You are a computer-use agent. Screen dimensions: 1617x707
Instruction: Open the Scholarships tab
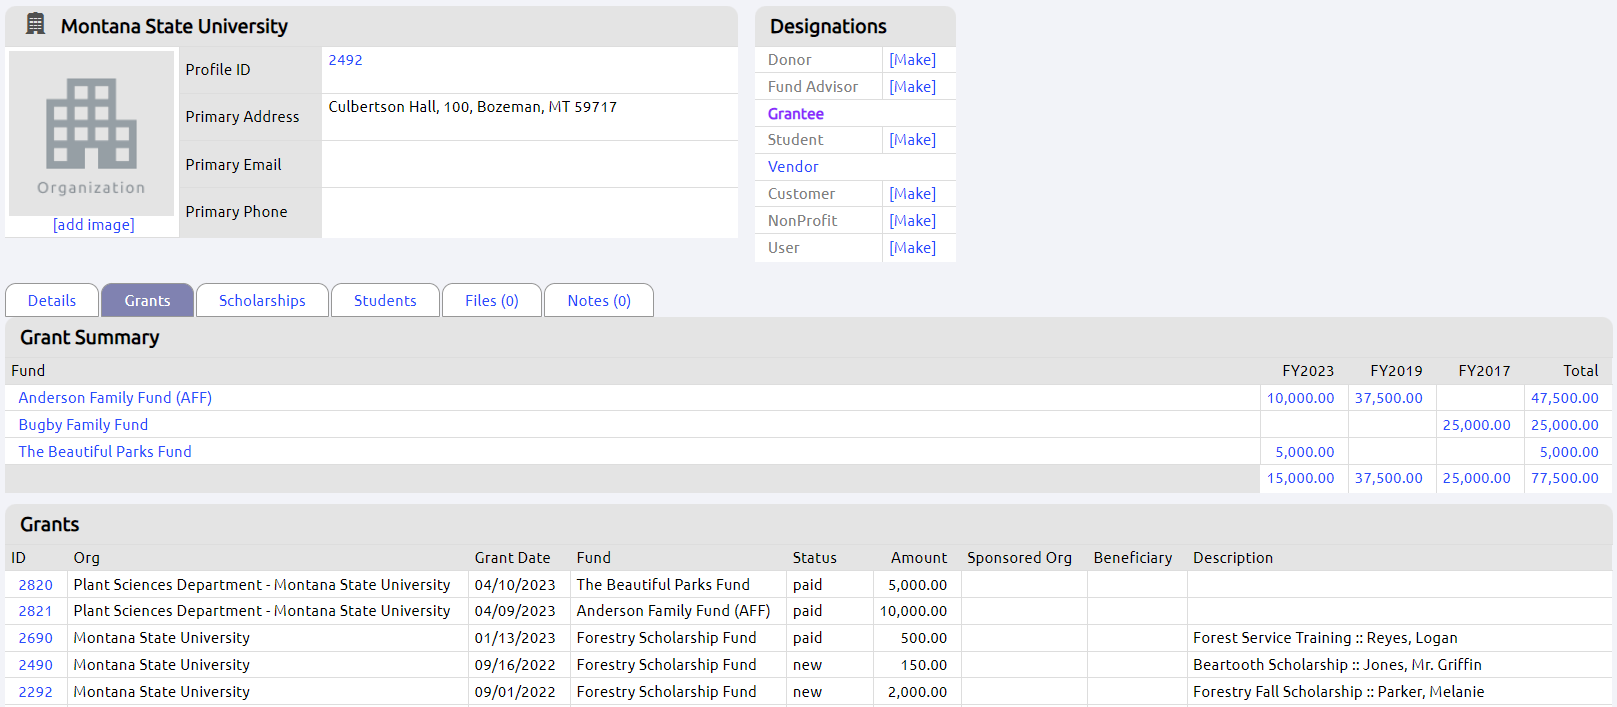pyautogui.click(x=262, y=301)
